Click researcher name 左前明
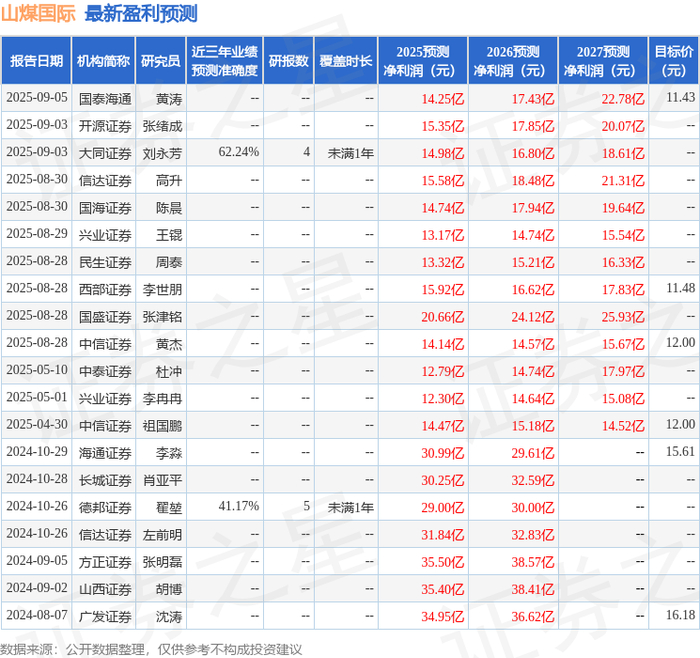The image size is (700, 658). point(162,534)
